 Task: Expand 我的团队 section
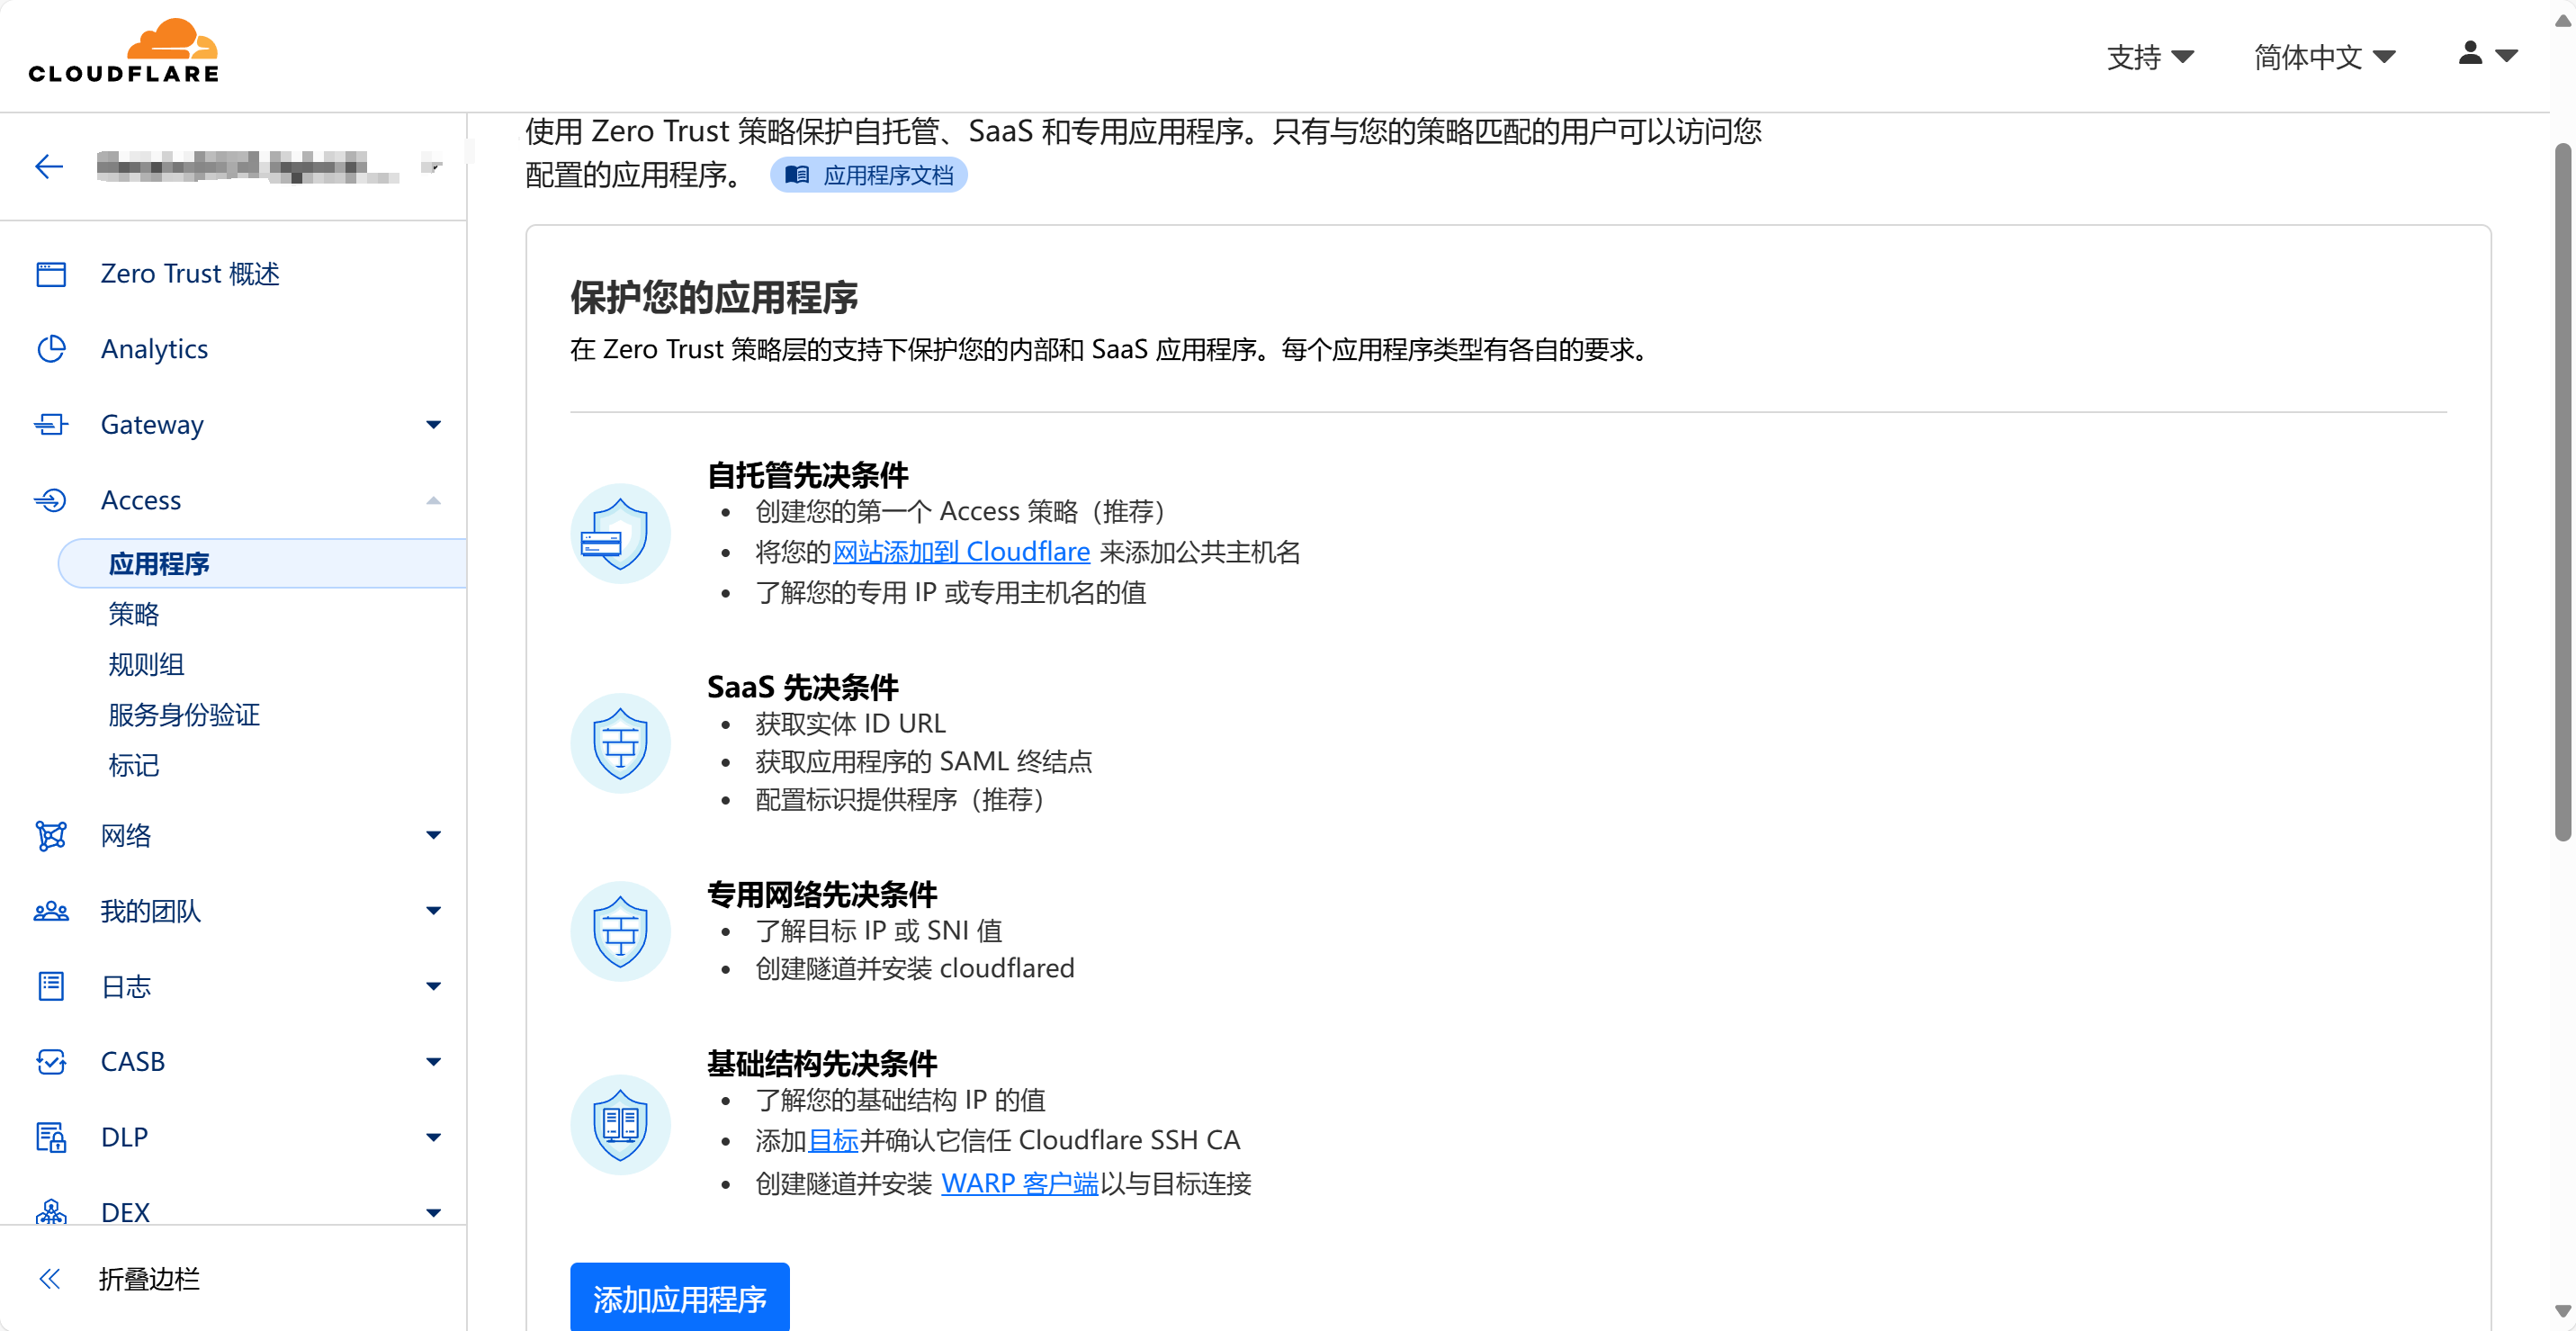coord(433,911)
